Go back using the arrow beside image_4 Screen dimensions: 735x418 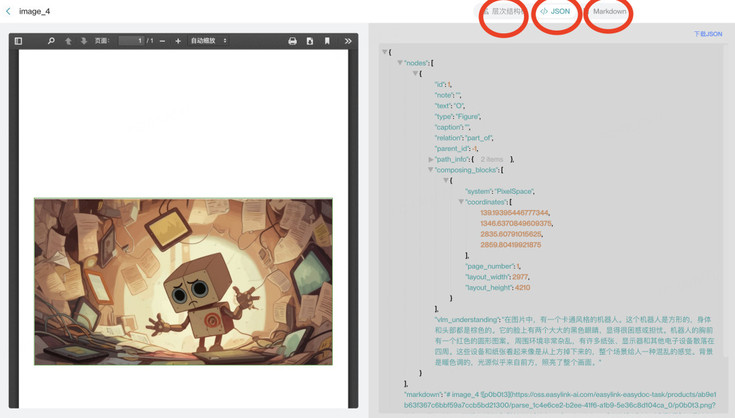(x=9, y=11)
